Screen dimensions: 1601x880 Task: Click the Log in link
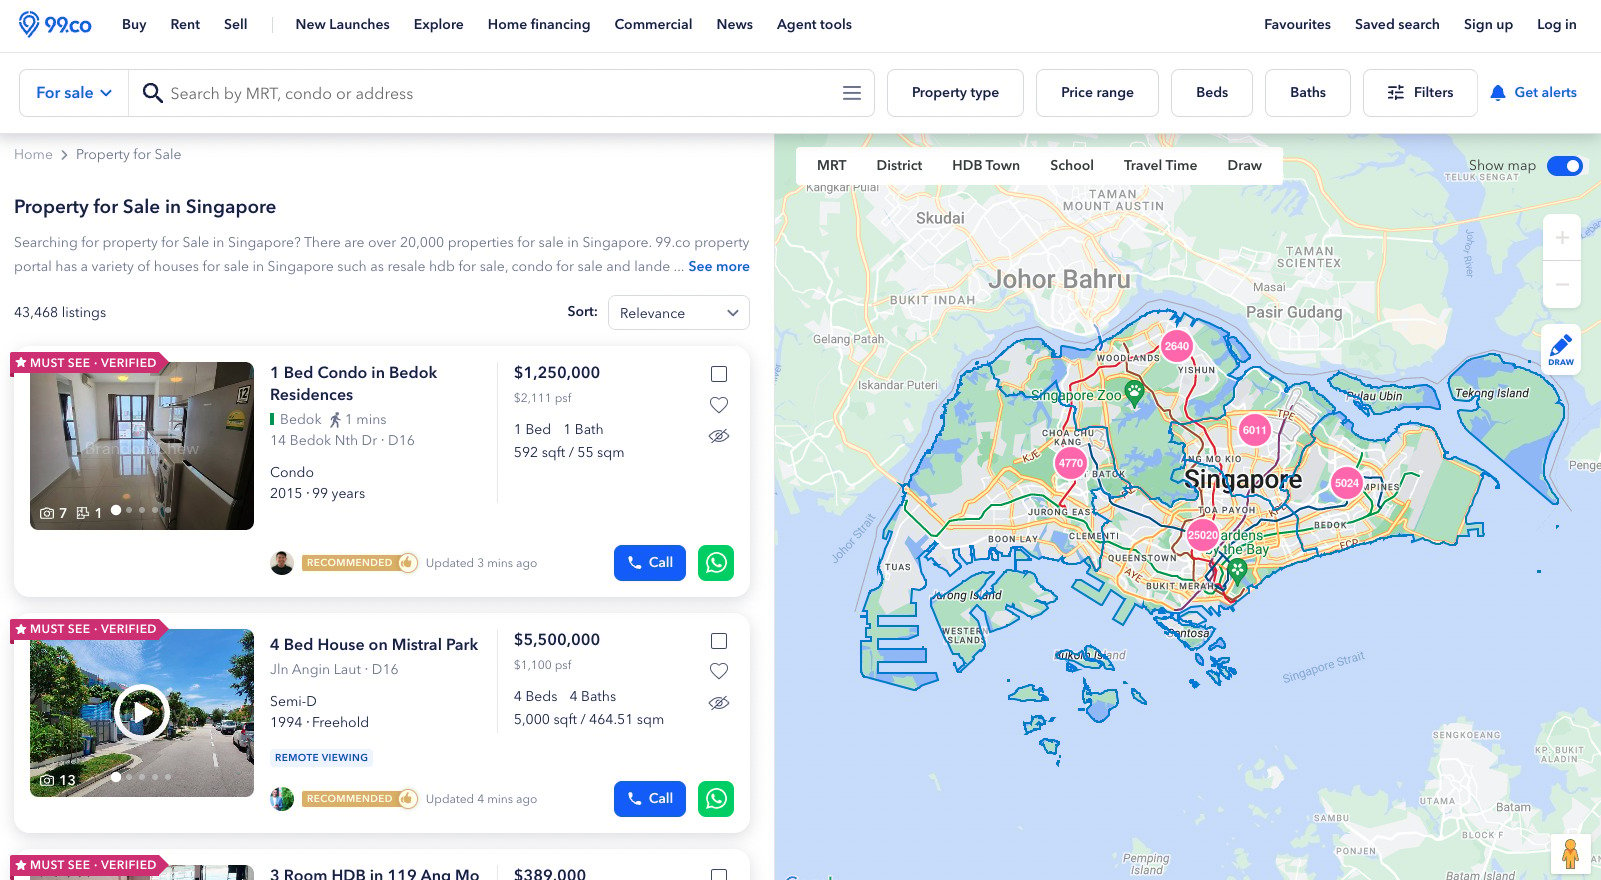click(1556, 24)
